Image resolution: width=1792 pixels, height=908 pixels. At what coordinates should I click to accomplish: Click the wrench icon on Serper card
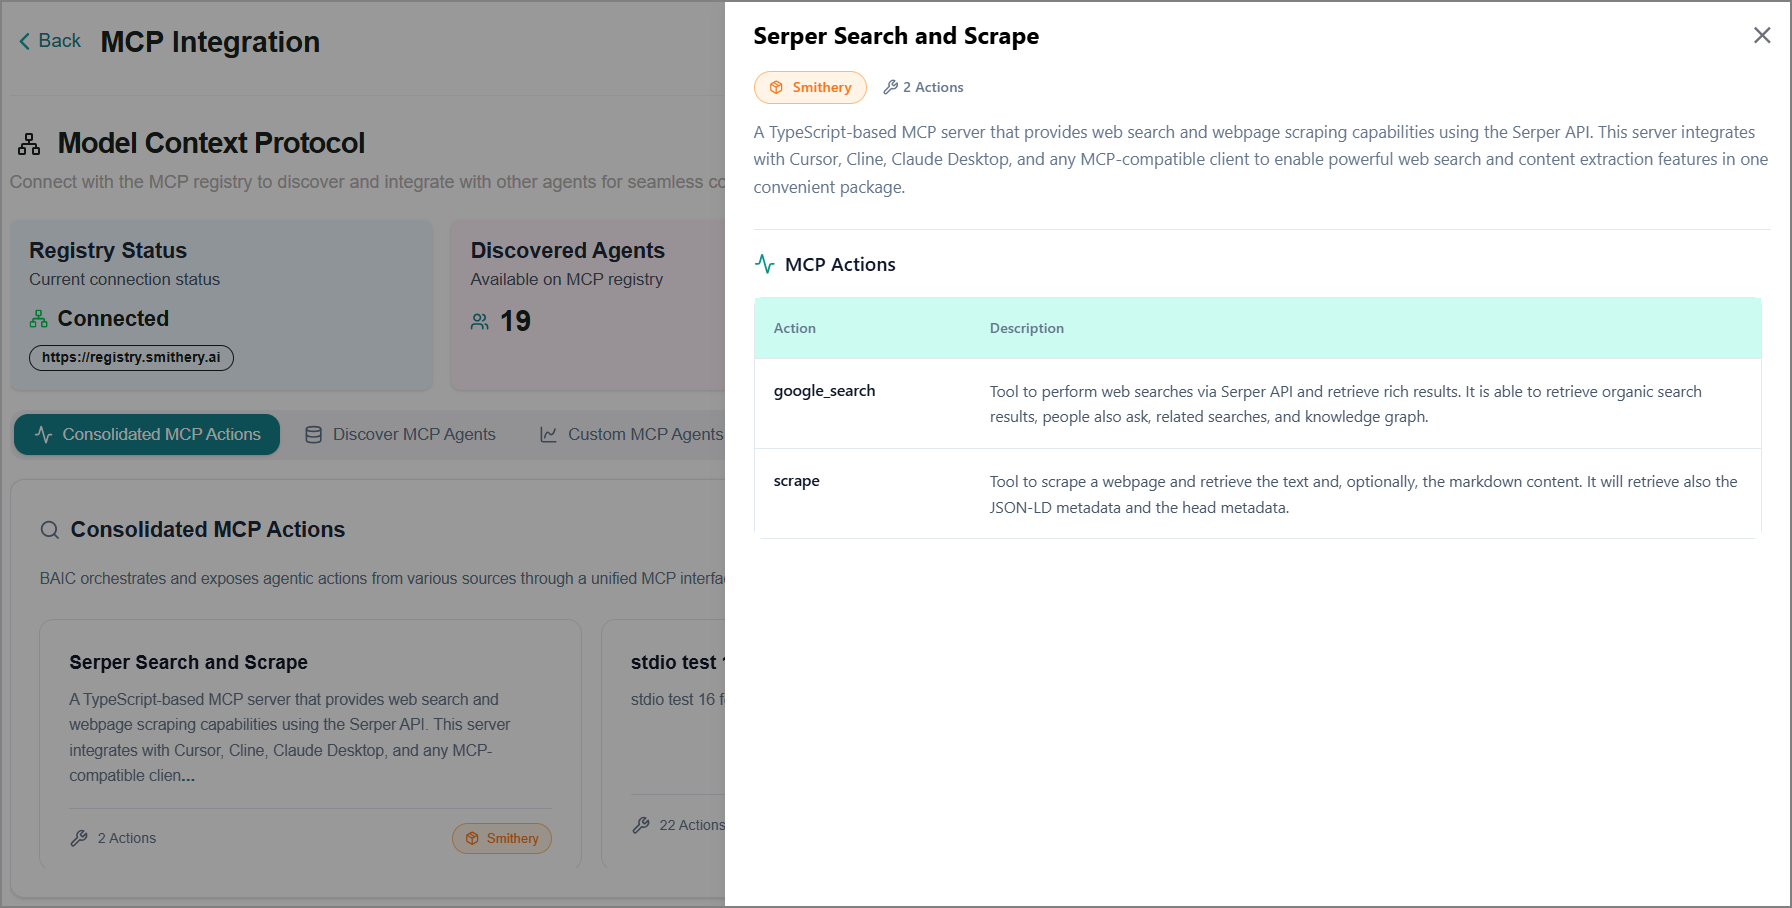79,838
